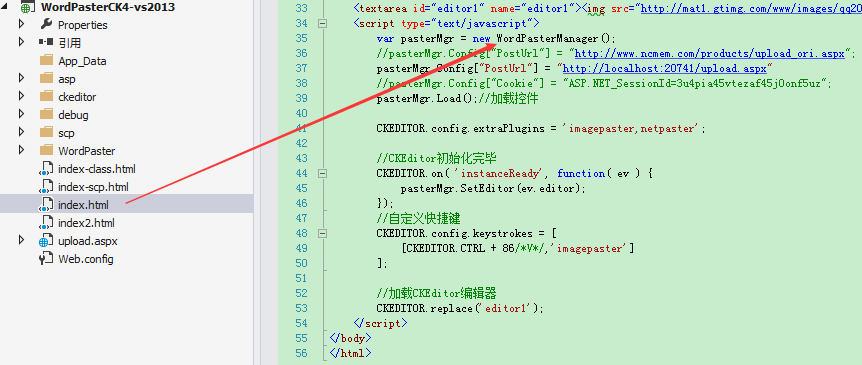
Task: Expand the scp folder
Action: (21, 132)
